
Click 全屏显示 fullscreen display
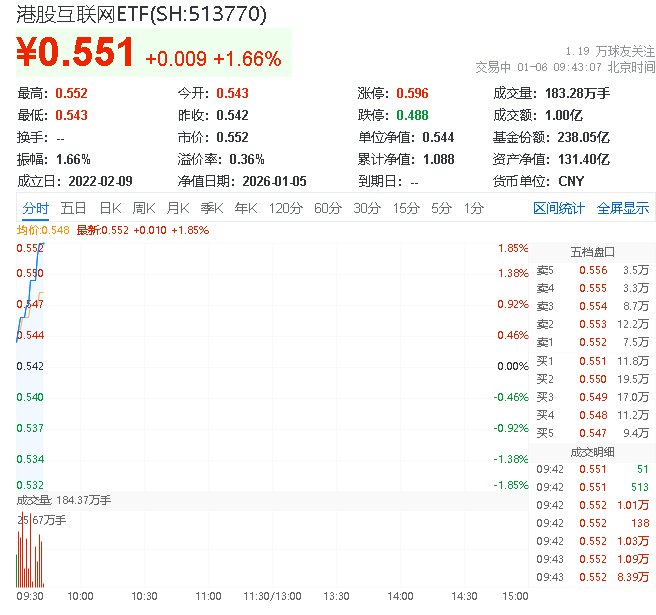click(622, 208)
